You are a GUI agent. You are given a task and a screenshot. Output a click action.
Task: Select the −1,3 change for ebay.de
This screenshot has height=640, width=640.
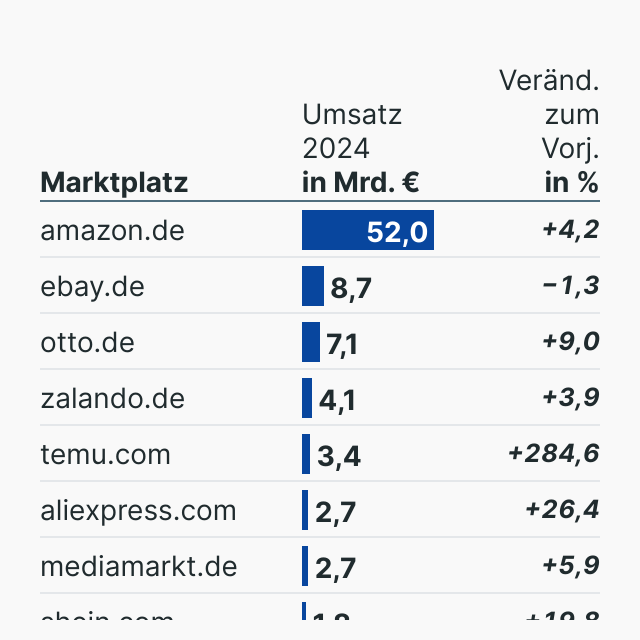(570, 287)
